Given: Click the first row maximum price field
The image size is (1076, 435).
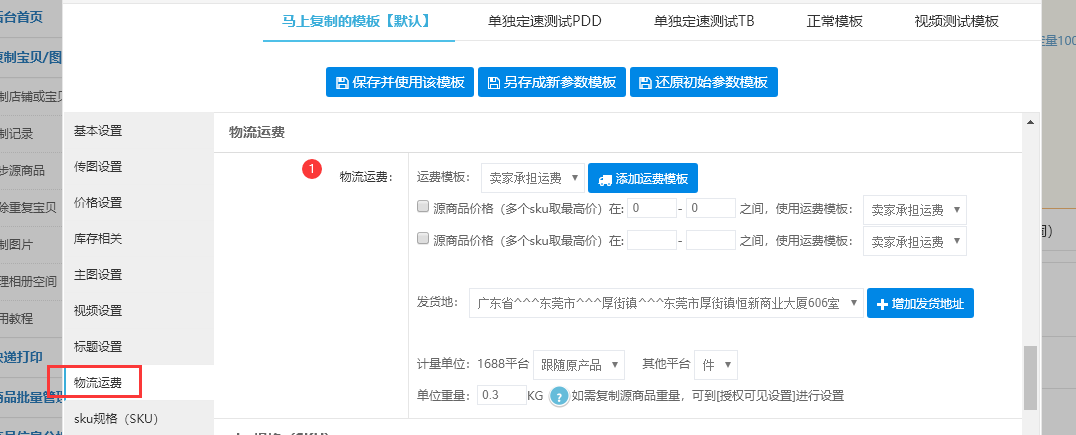Looking at the screenshot, I should (711, 208).
